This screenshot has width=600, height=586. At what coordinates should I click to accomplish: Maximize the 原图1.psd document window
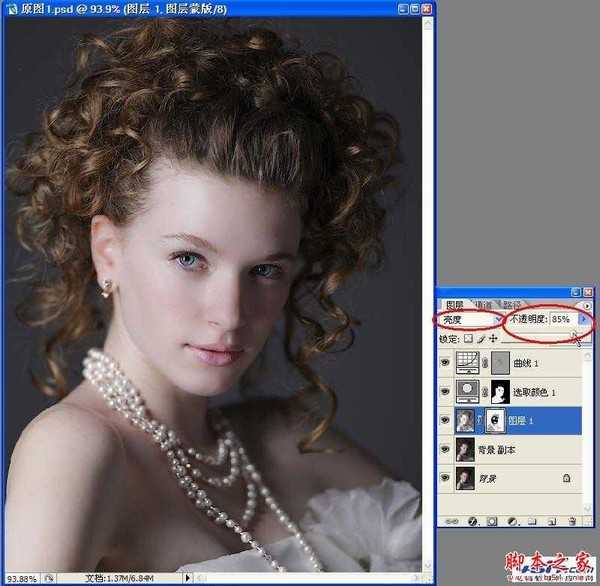click(415, 9)
